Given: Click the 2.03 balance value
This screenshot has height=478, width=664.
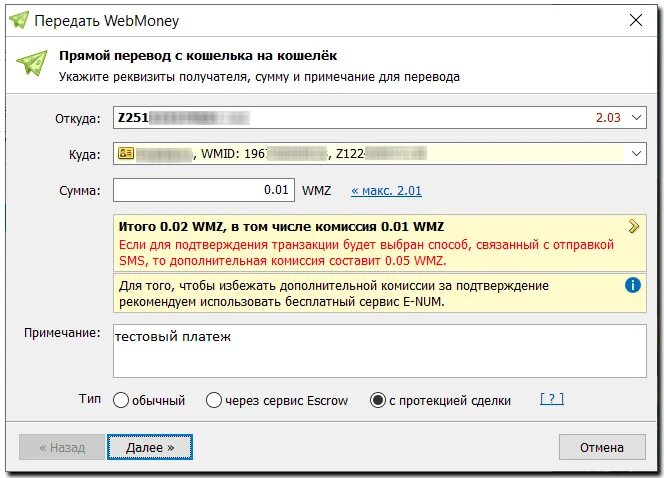Looking at the screenshot, I should [608, 118].
